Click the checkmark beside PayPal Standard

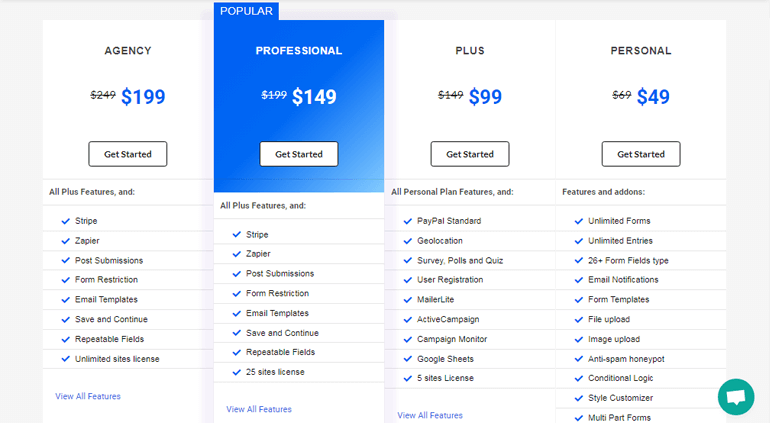click(408, 222)
